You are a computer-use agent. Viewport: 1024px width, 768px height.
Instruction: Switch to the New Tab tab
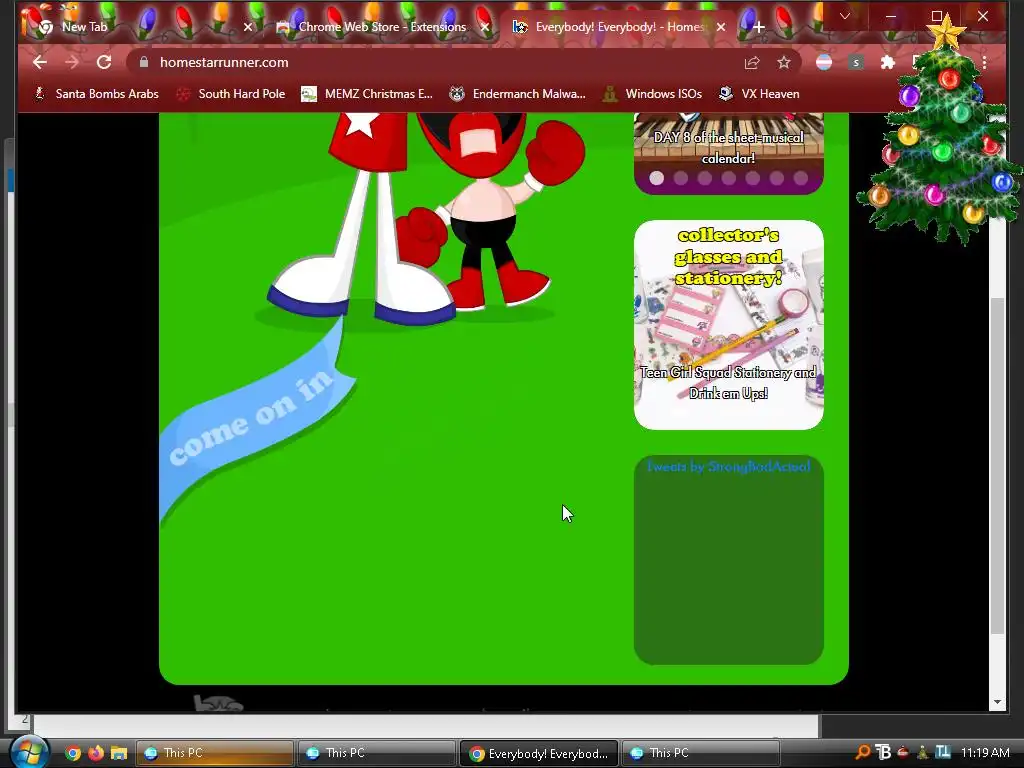[140, 27]
